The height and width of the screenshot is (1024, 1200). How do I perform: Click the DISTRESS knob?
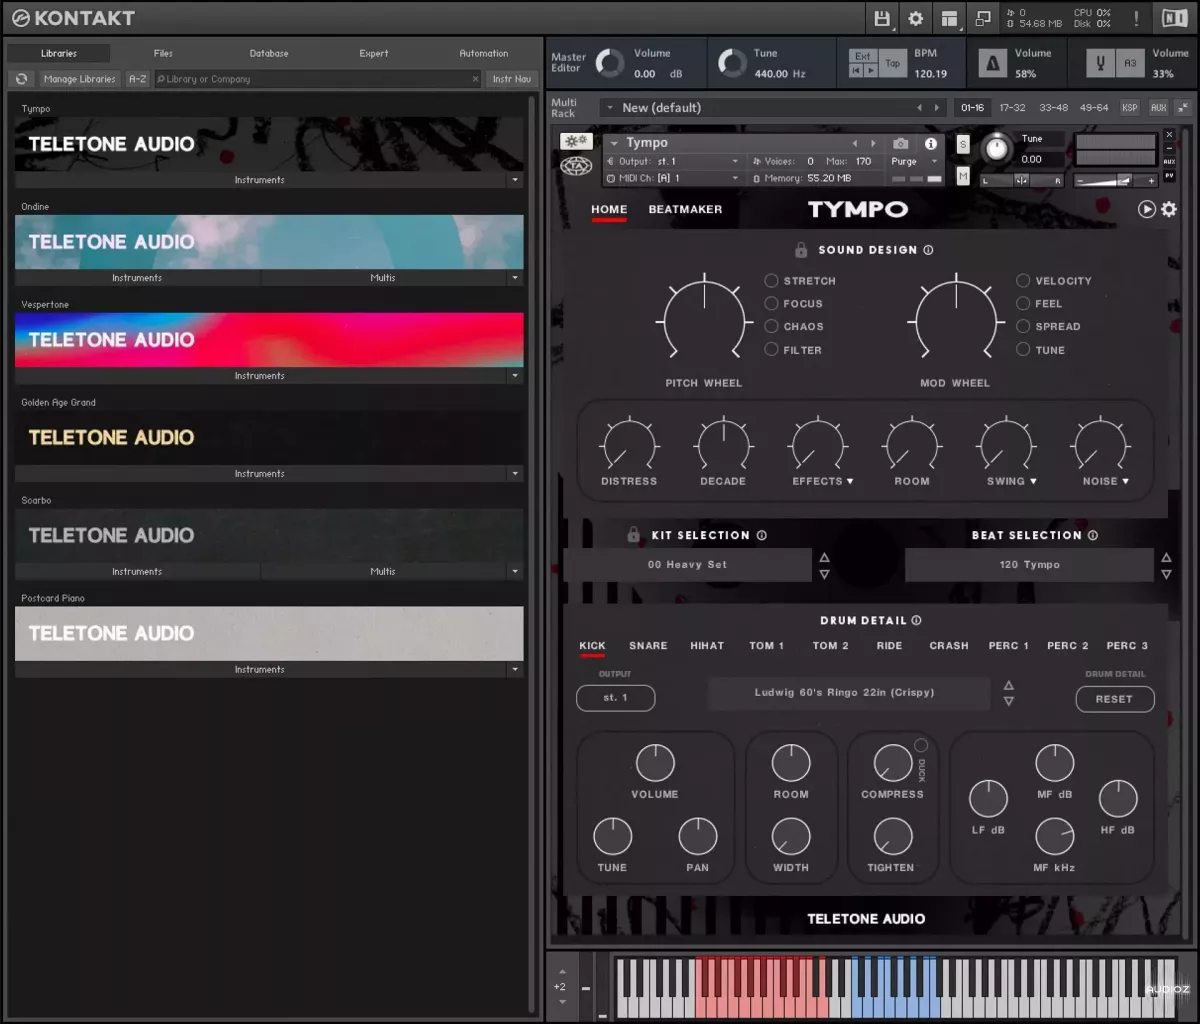coord(629,446)
